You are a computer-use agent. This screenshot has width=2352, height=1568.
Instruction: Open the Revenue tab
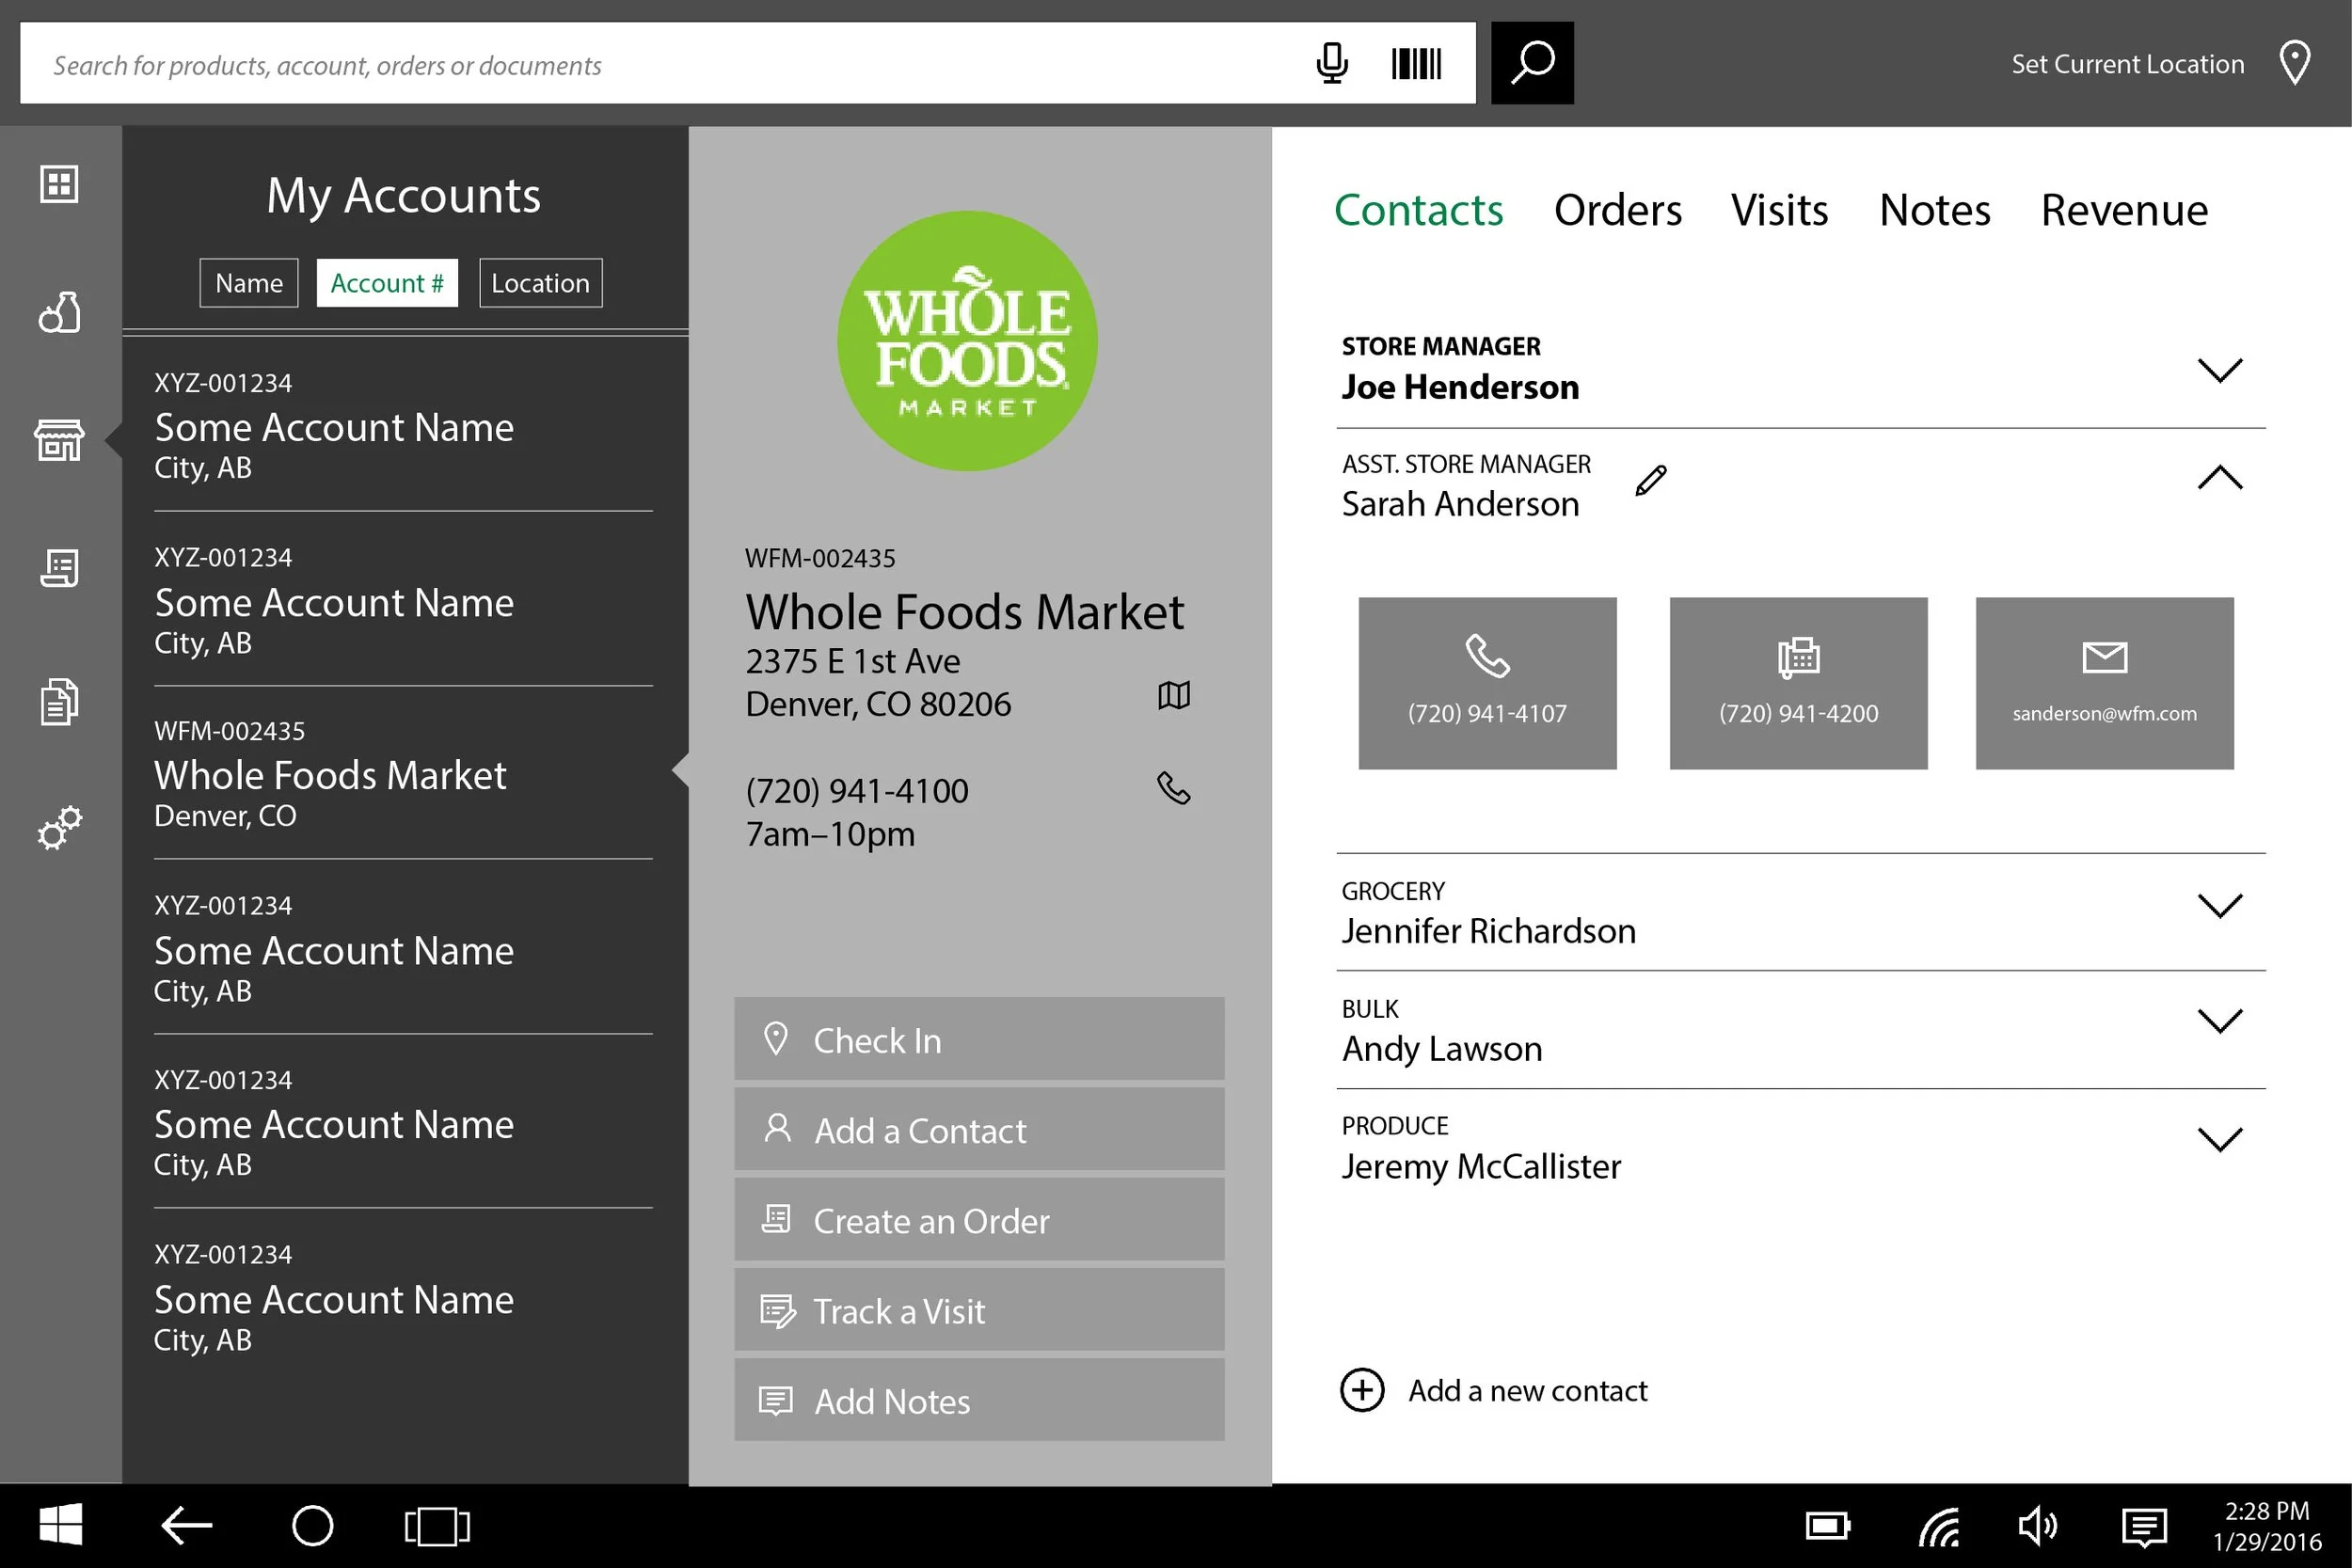pyautogui.click(x=2123, y=210)
